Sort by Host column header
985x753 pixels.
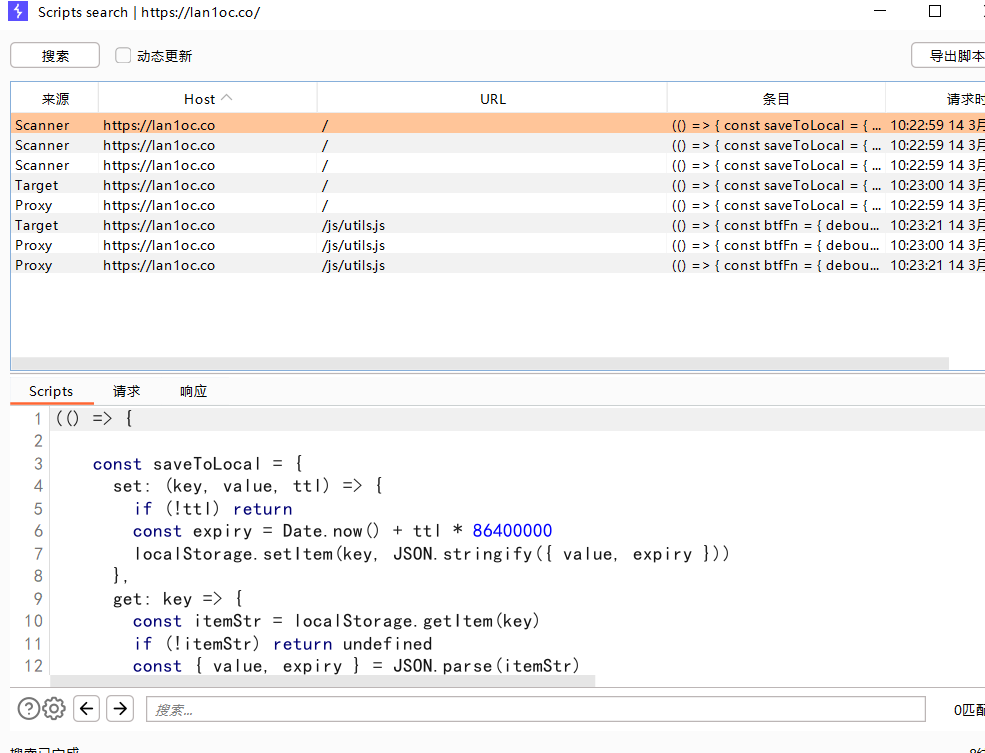(x=207, y=99)
